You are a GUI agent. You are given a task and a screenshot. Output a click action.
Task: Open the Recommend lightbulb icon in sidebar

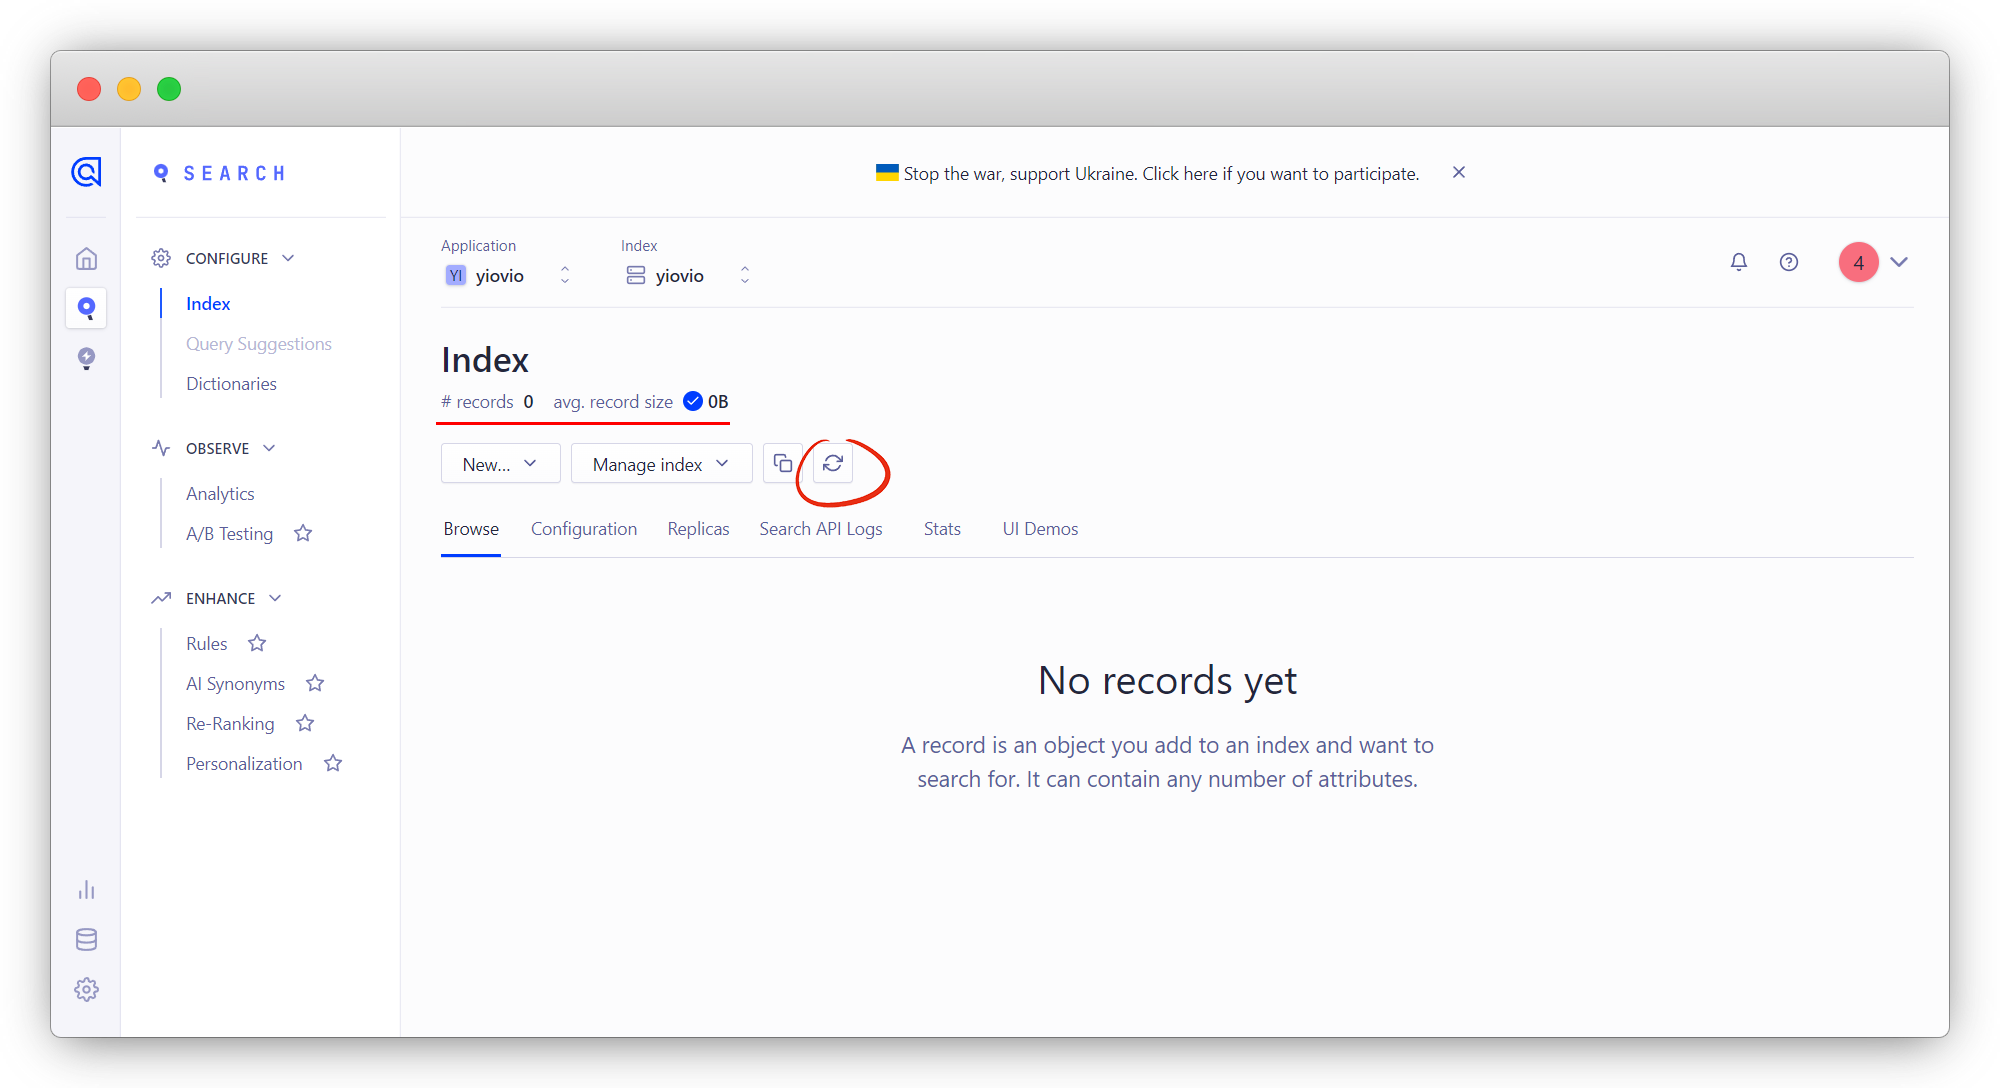(87, 358)
